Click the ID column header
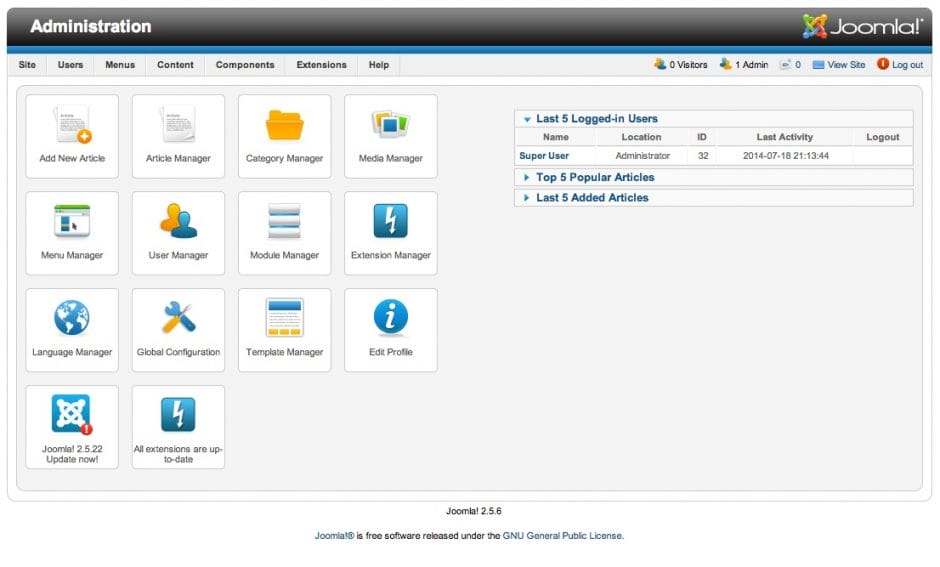The height and width of the screenshot is (567, 940). coord(702,137)
